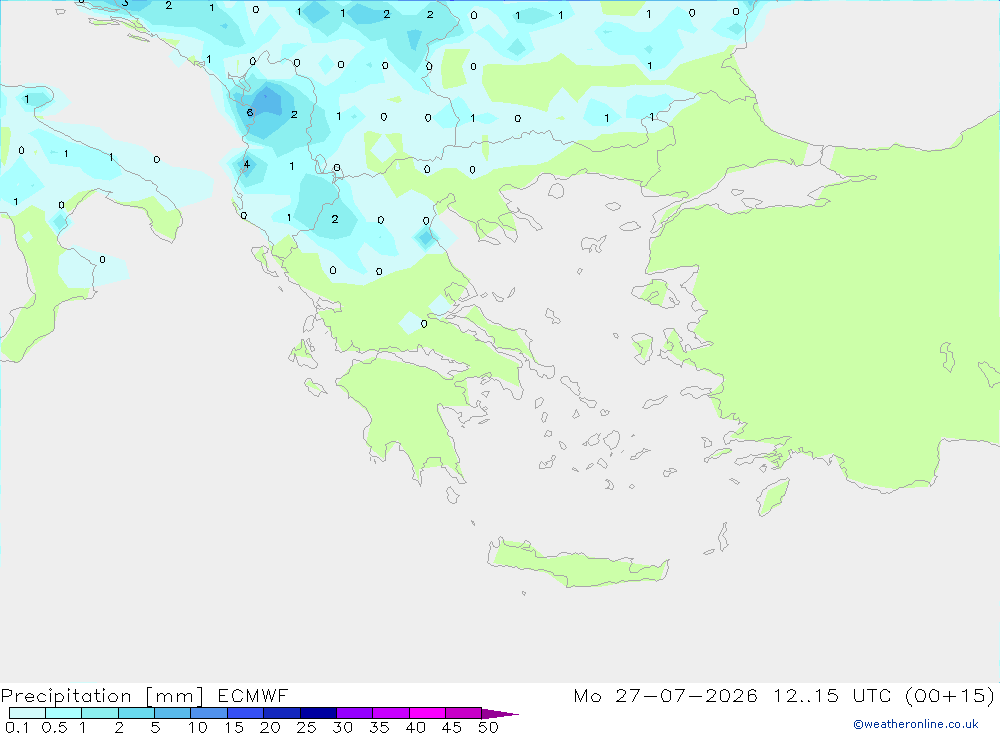Click the above-50 arrow tip of legend
This screenshot has width=1000, height=733.
point(499,714)
